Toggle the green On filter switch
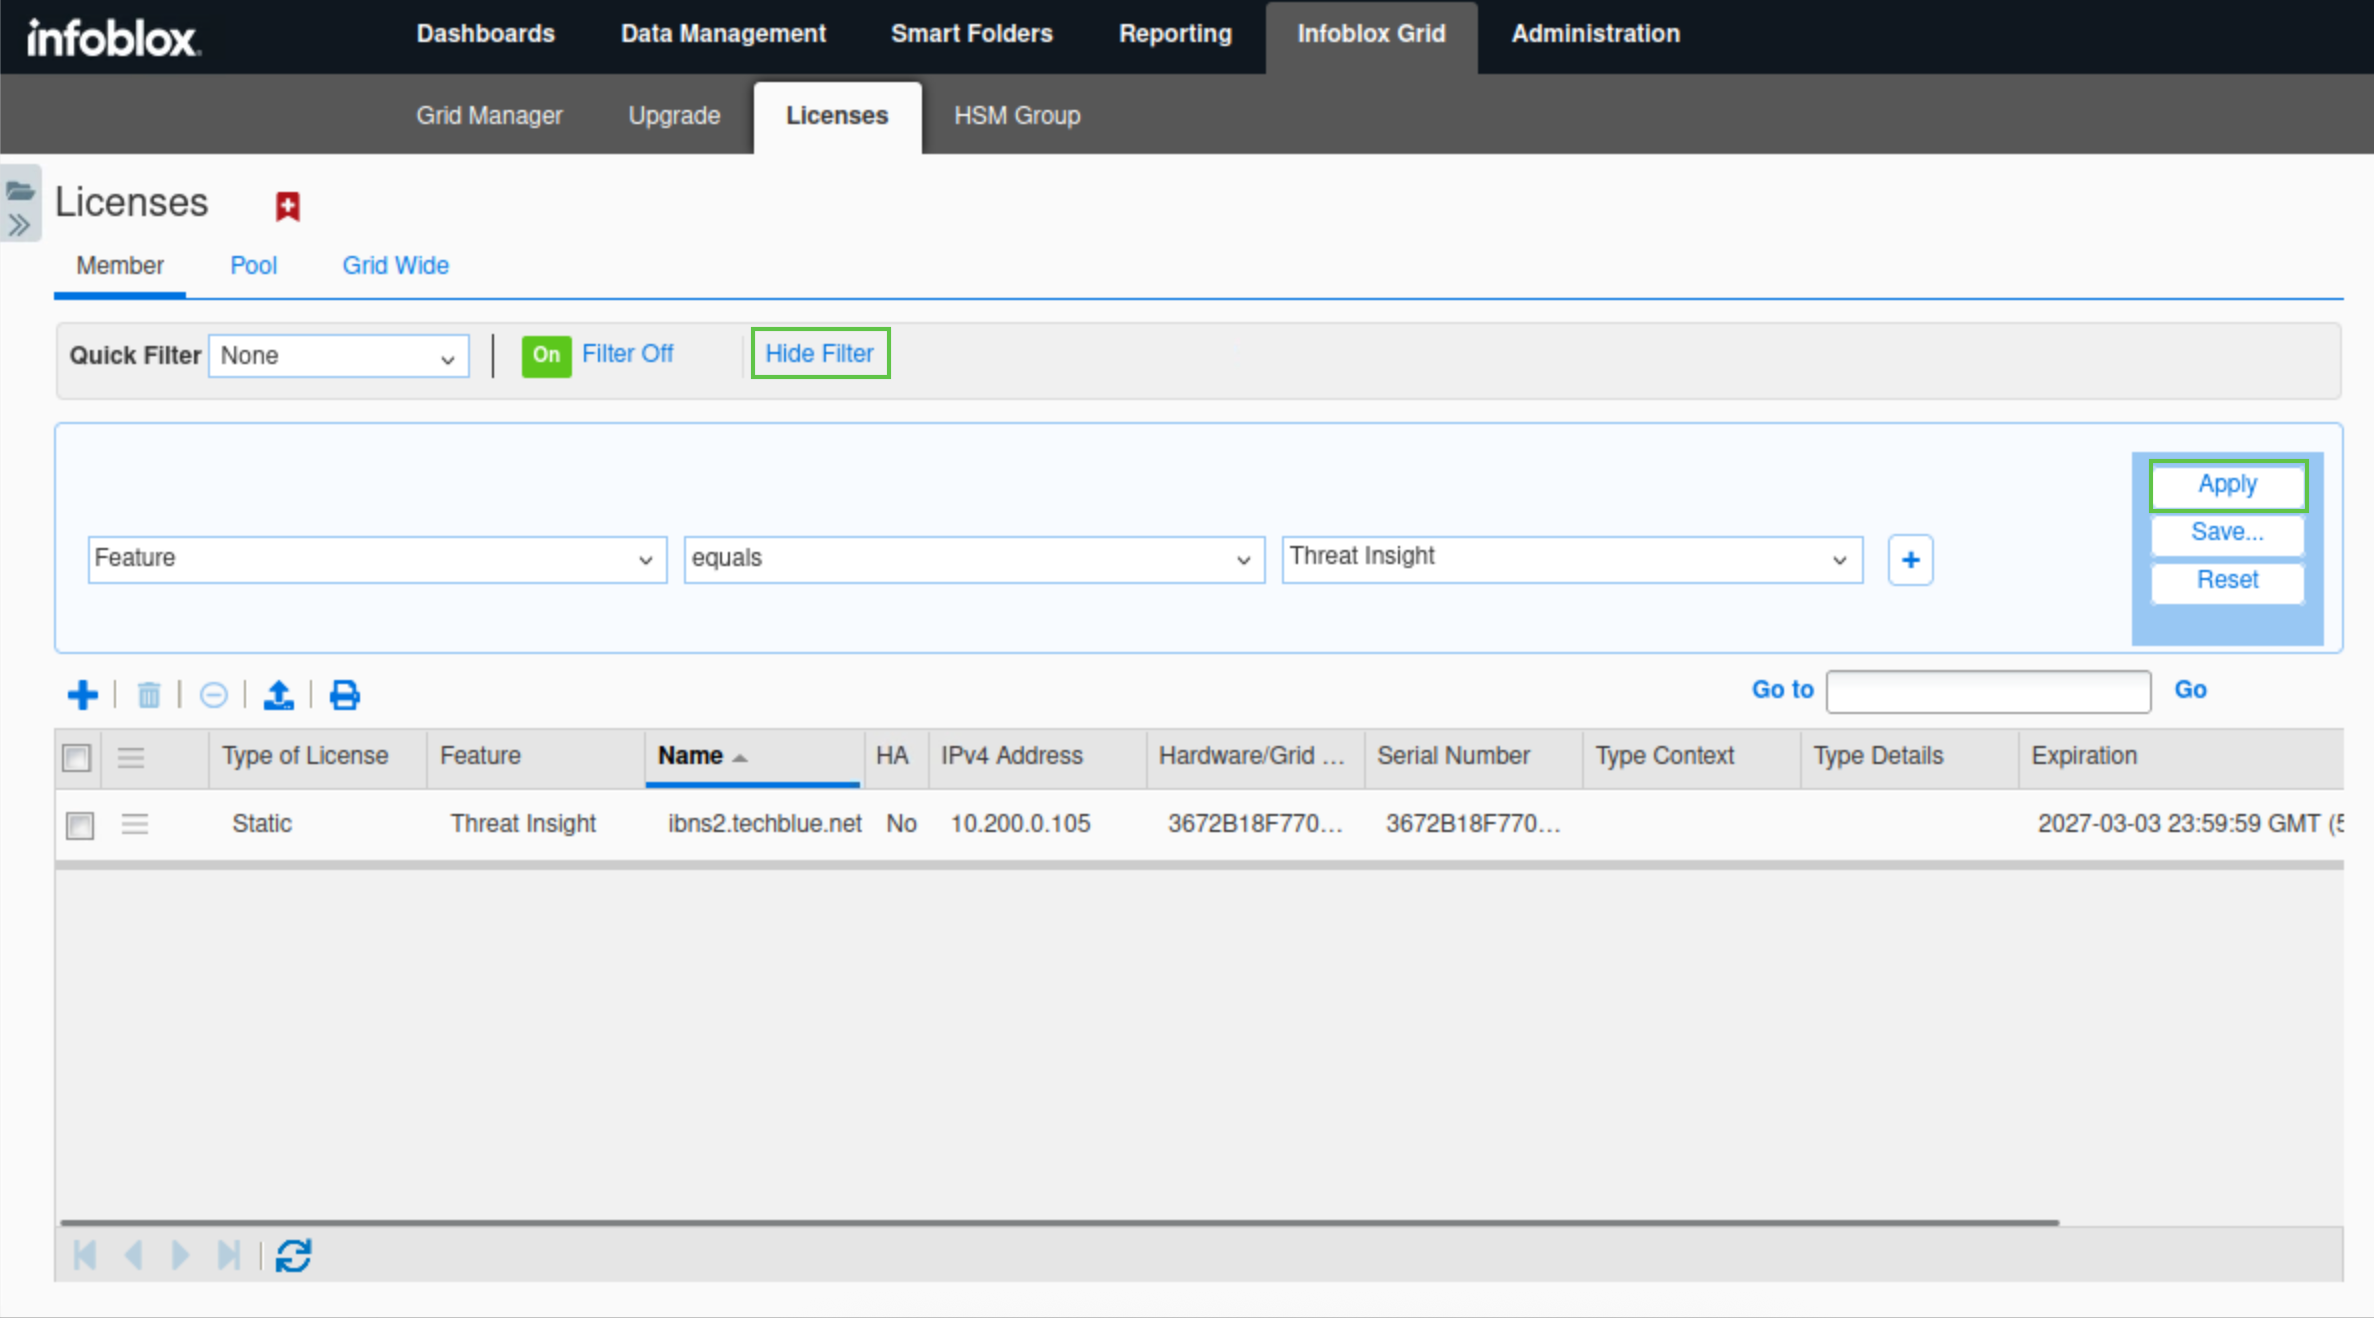This screenshot has height=1318, width=2374. click(x=546, y=355)
